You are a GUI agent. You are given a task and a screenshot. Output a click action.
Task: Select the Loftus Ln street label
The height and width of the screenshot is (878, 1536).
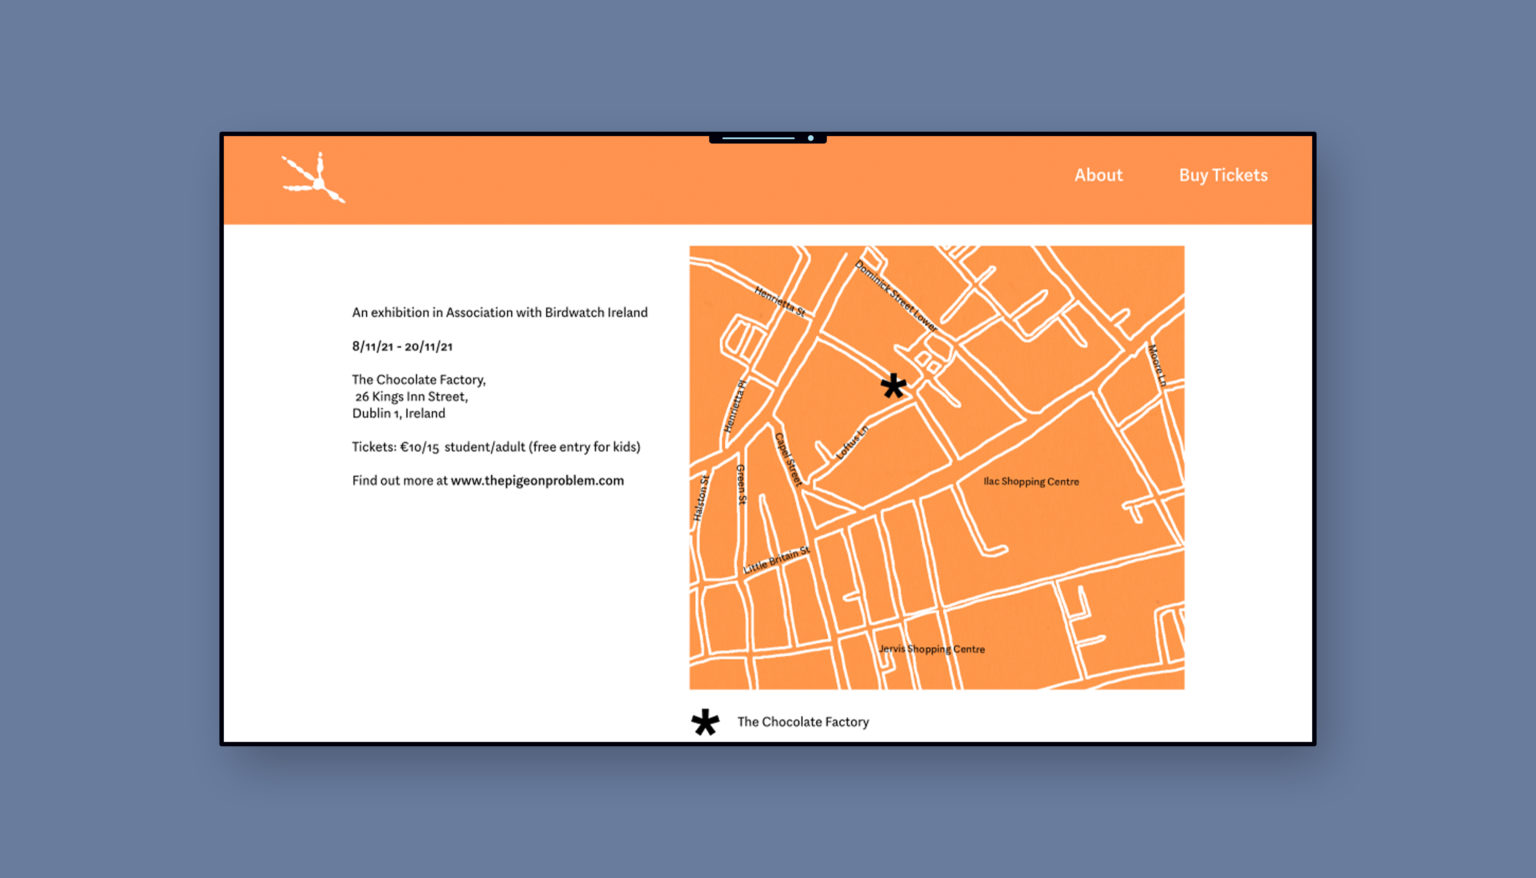[x=852, y=442]
